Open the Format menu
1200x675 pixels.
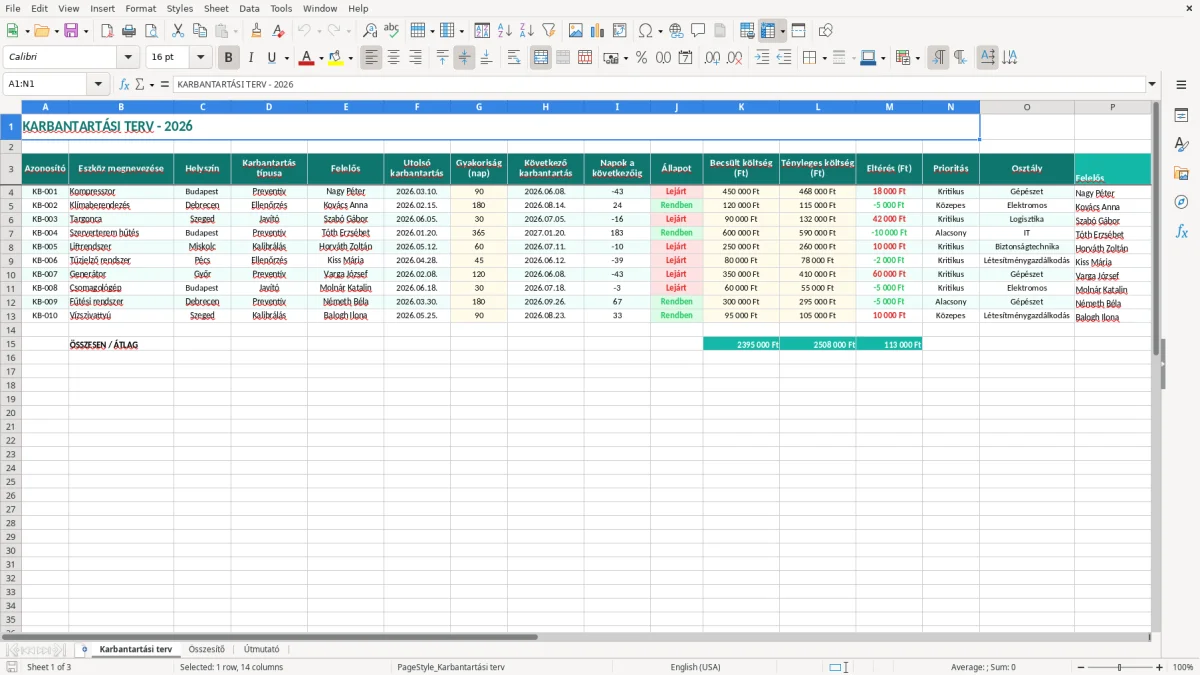pyautogui.click(x=141, y=8)
